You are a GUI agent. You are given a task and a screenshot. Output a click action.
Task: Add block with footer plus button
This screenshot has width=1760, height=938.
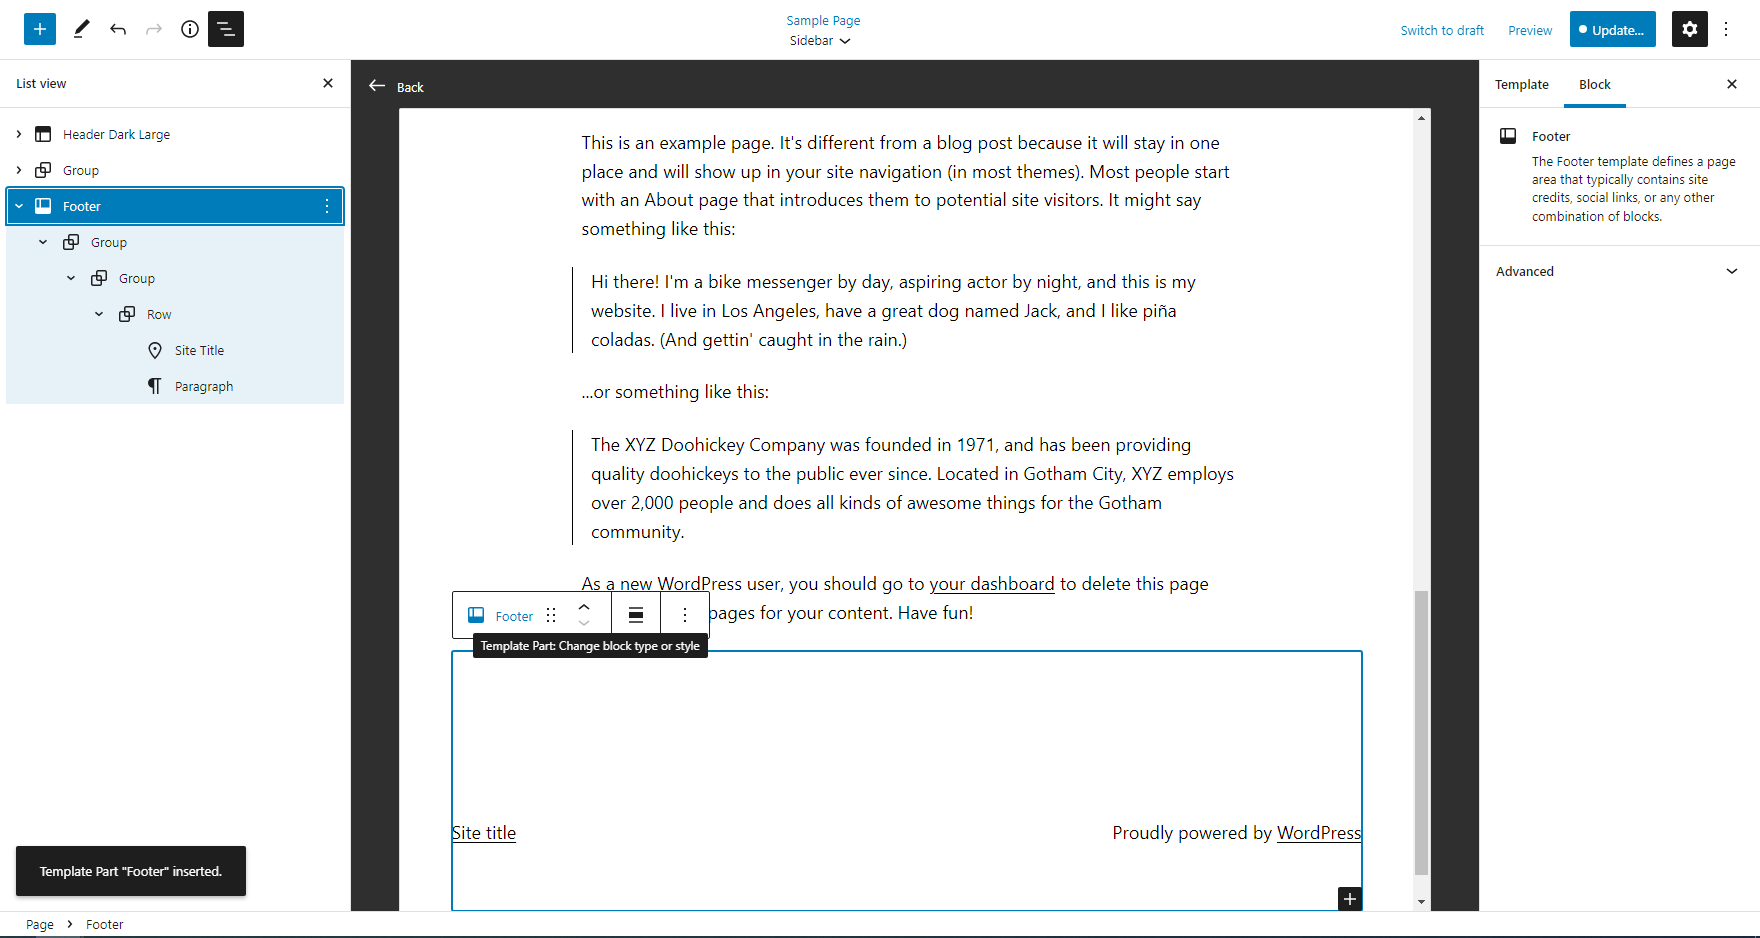[x=1349, y=899]
